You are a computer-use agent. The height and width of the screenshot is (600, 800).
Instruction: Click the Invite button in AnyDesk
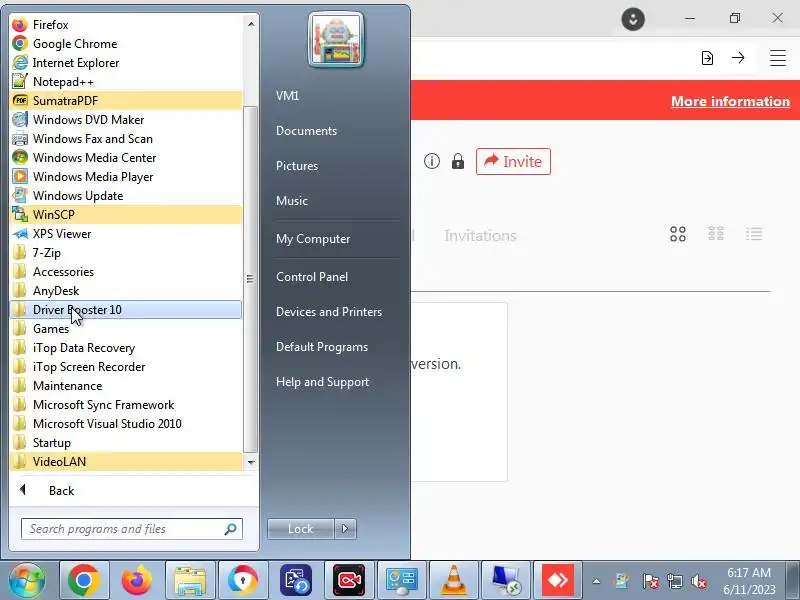point(513,161)
